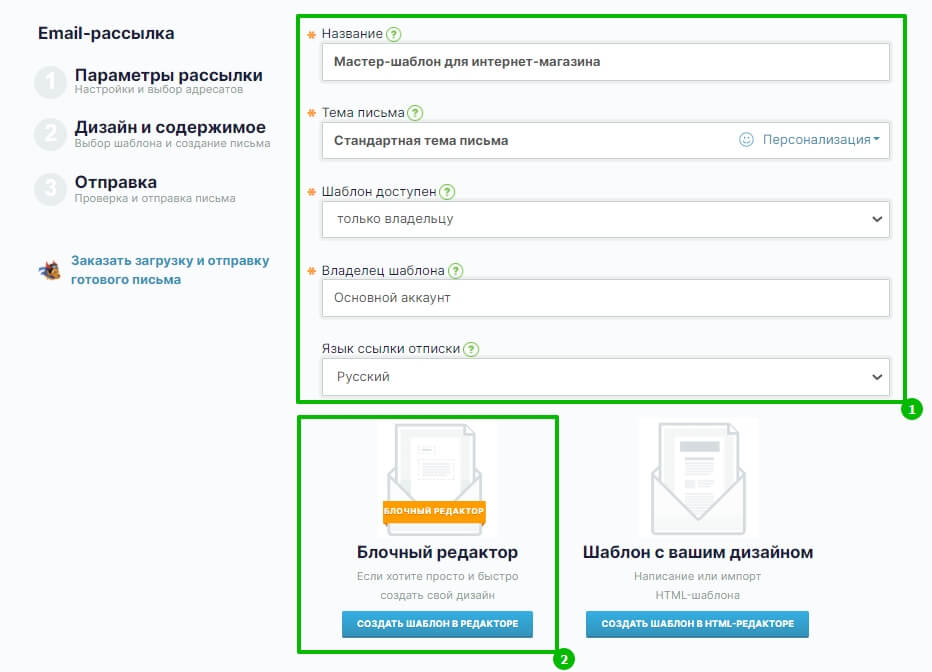Click the mascot icon near Заказать загрузку
Image resolution: width=932 pixels, height=672 pixels.
50,270
